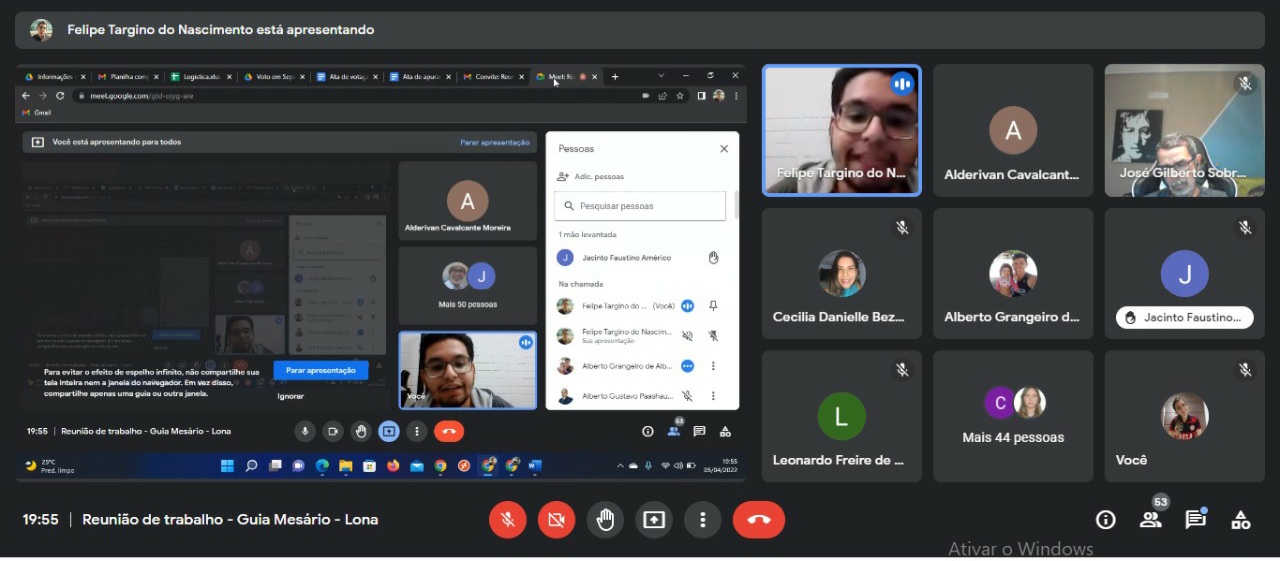Click the Adic. pessoas add people icon
Screen dimensions: 1280x561
click(x=563, y=177)
